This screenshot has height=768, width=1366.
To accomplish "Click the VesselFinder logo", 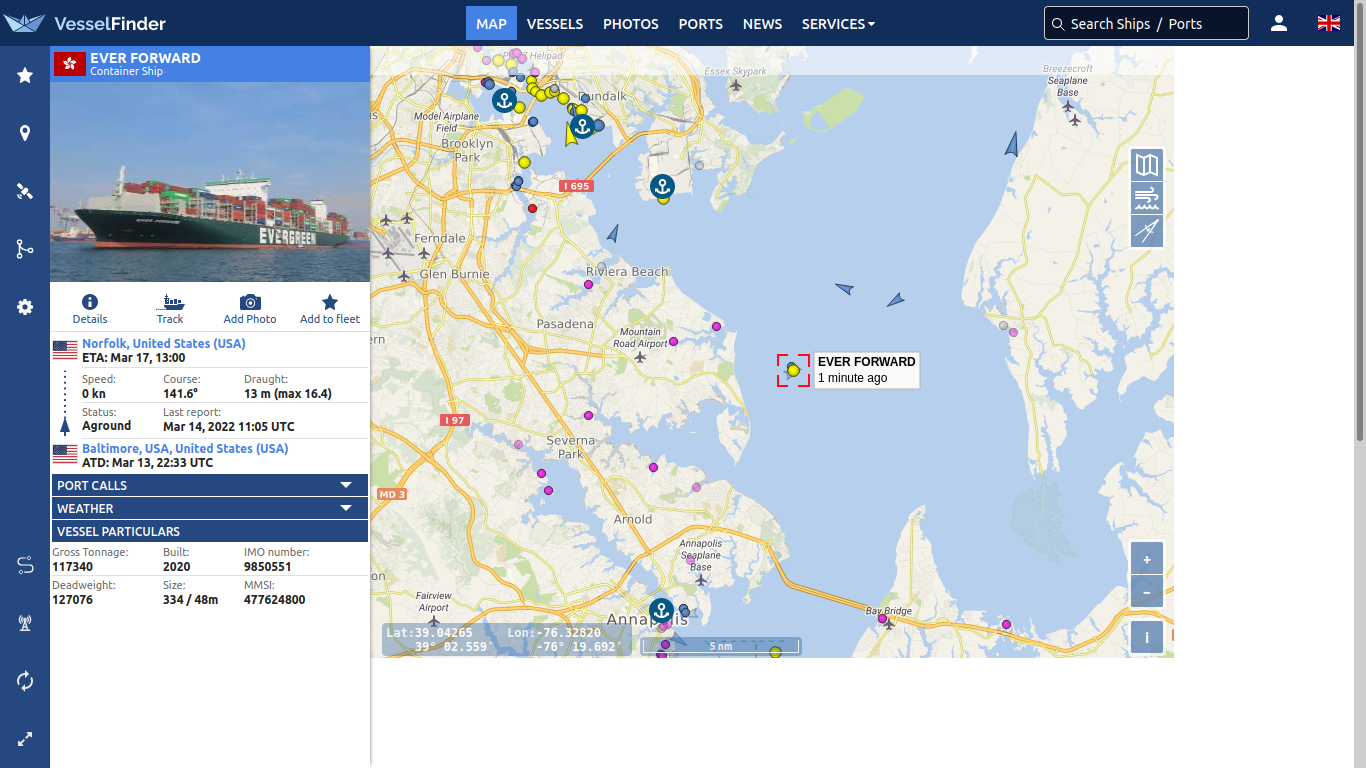I will point(84,23).
